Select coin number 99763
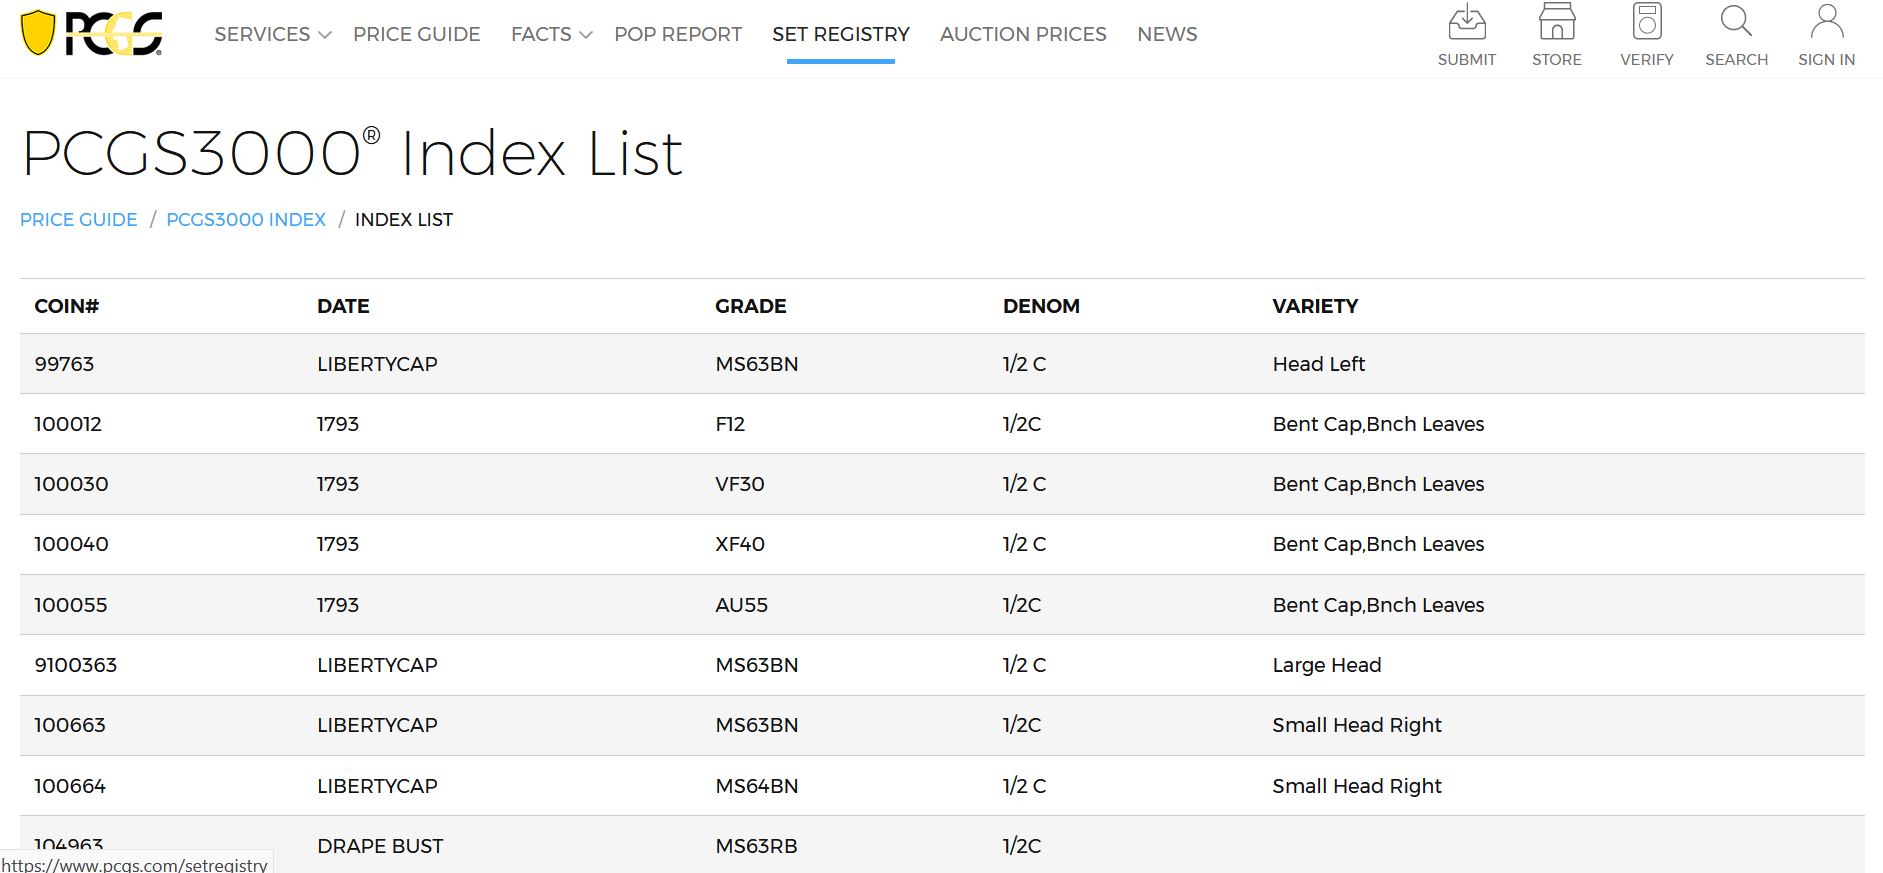This screenshot has width=1883, height=873. [64, 364]
